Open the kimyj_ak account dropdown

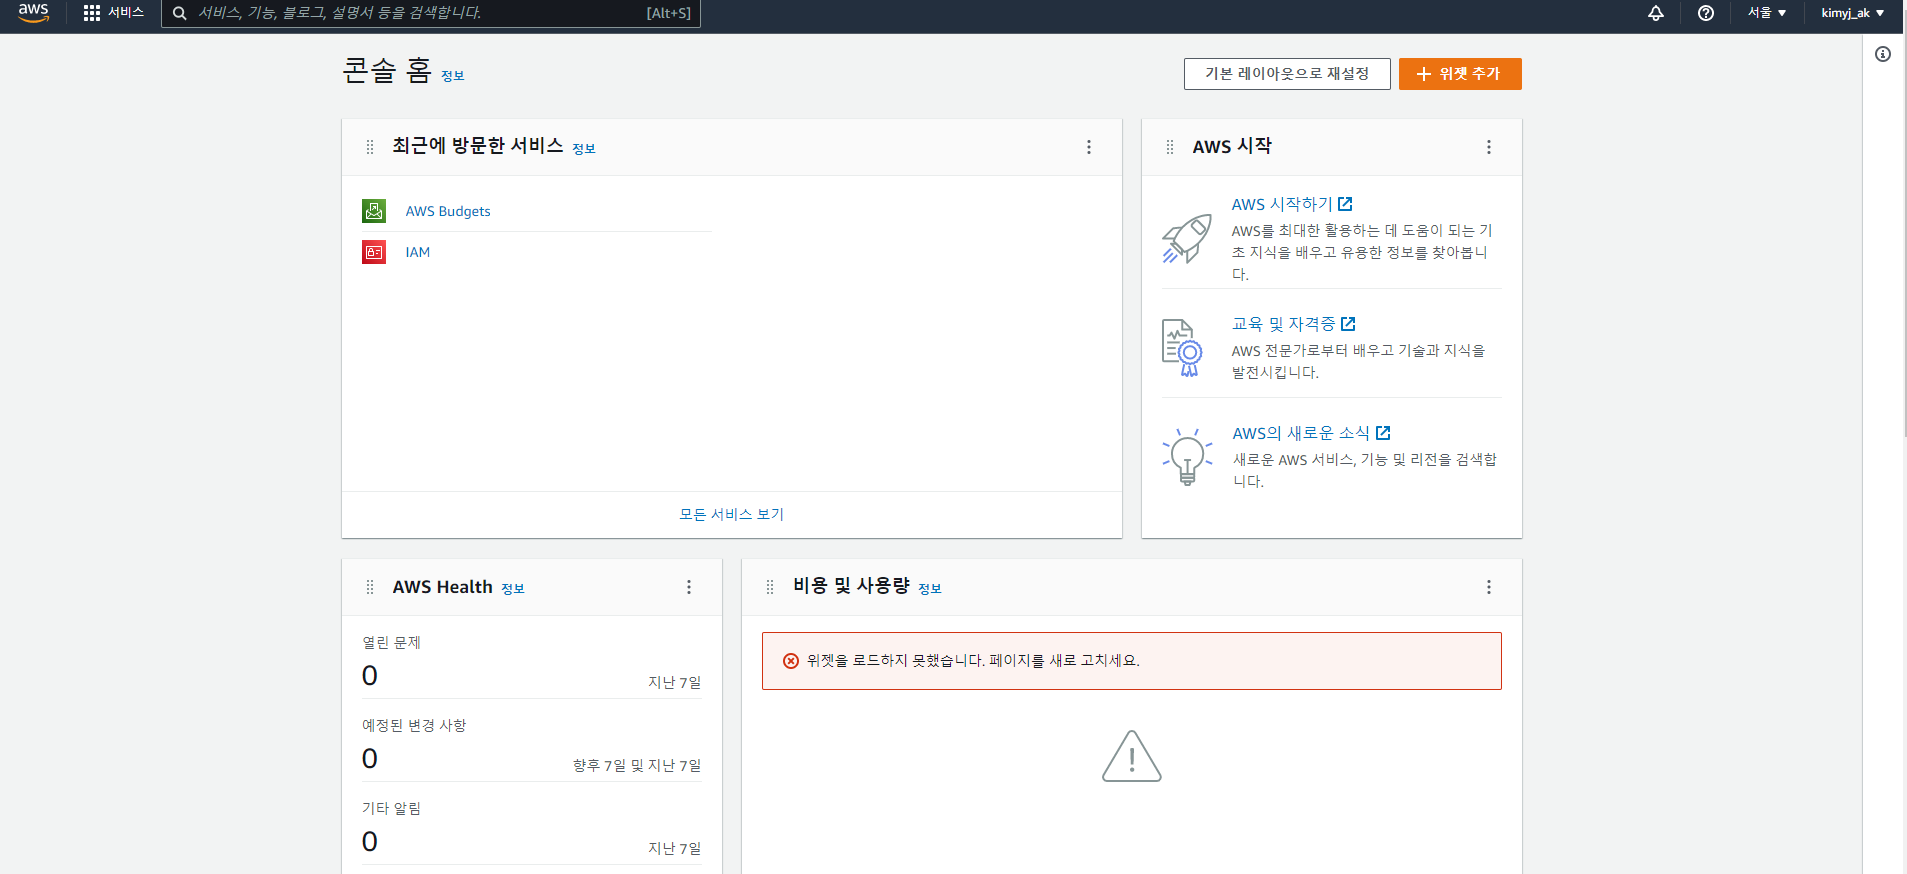click(x=1852, y=13)
